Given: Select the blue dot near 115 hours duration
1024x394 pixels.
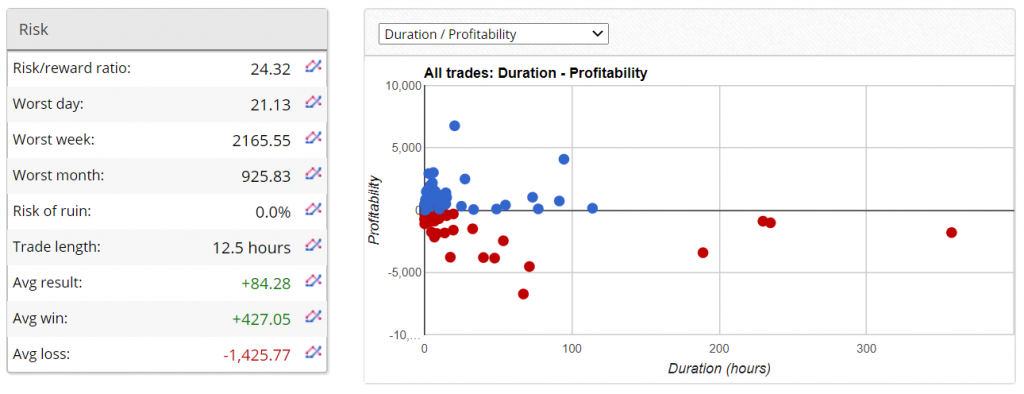Looking at the screenshot, I should tap(592, 208).
